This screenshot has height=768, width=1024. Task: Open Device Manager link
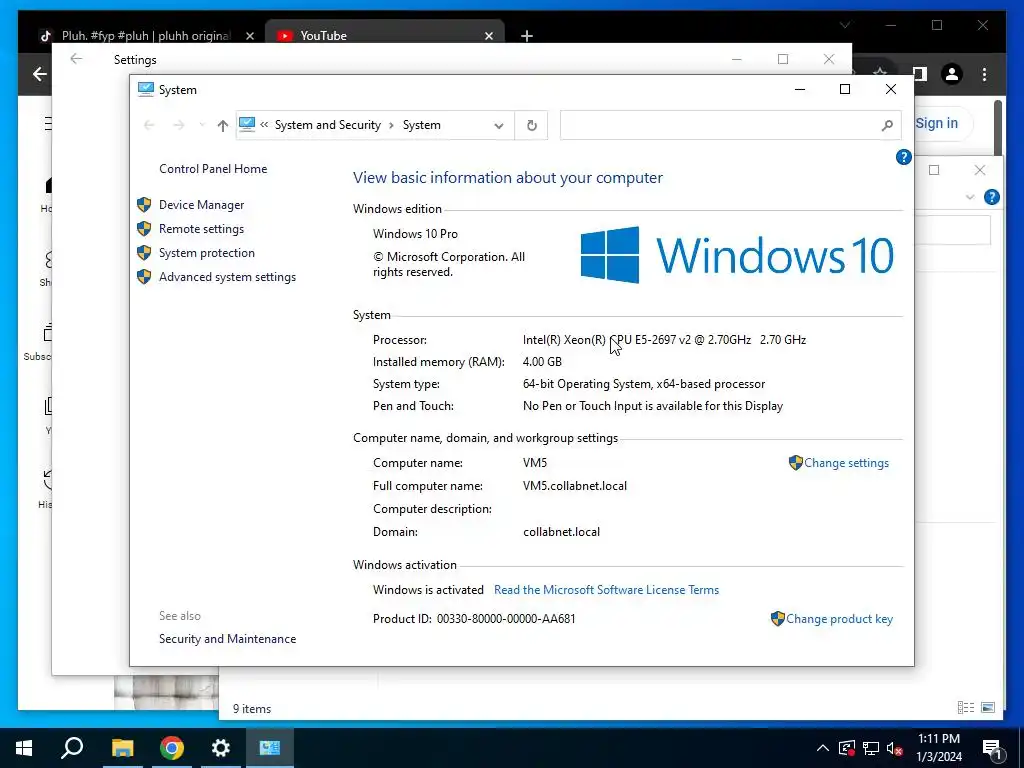(x=201, y=205)
